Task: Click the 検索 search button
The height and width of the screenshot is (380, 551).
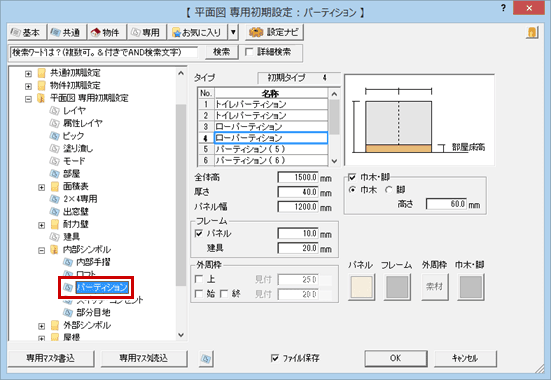Action: (x=222, y=52)
